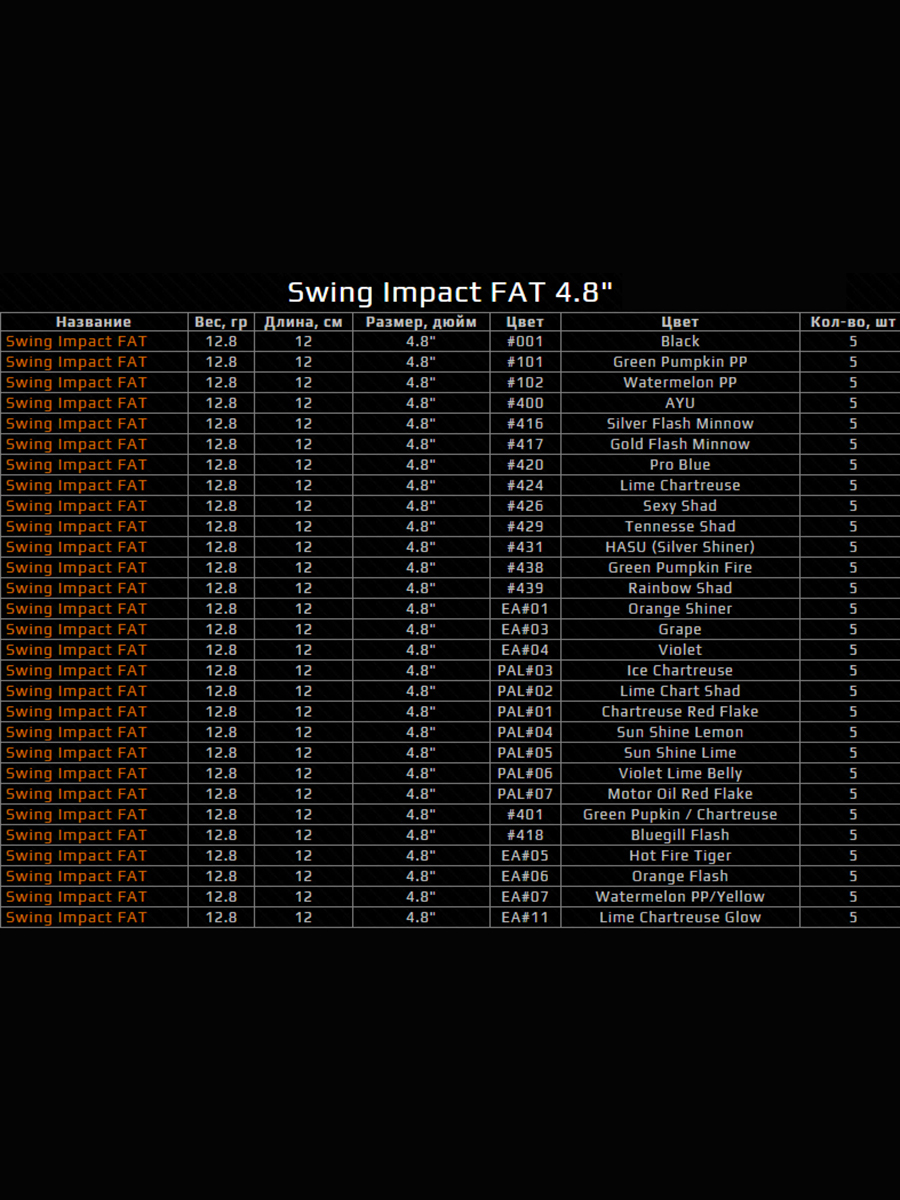The width and height of the screenshot is (900, 1200).
Task: Select the AYU color cell
Action: tap(680, 403)
